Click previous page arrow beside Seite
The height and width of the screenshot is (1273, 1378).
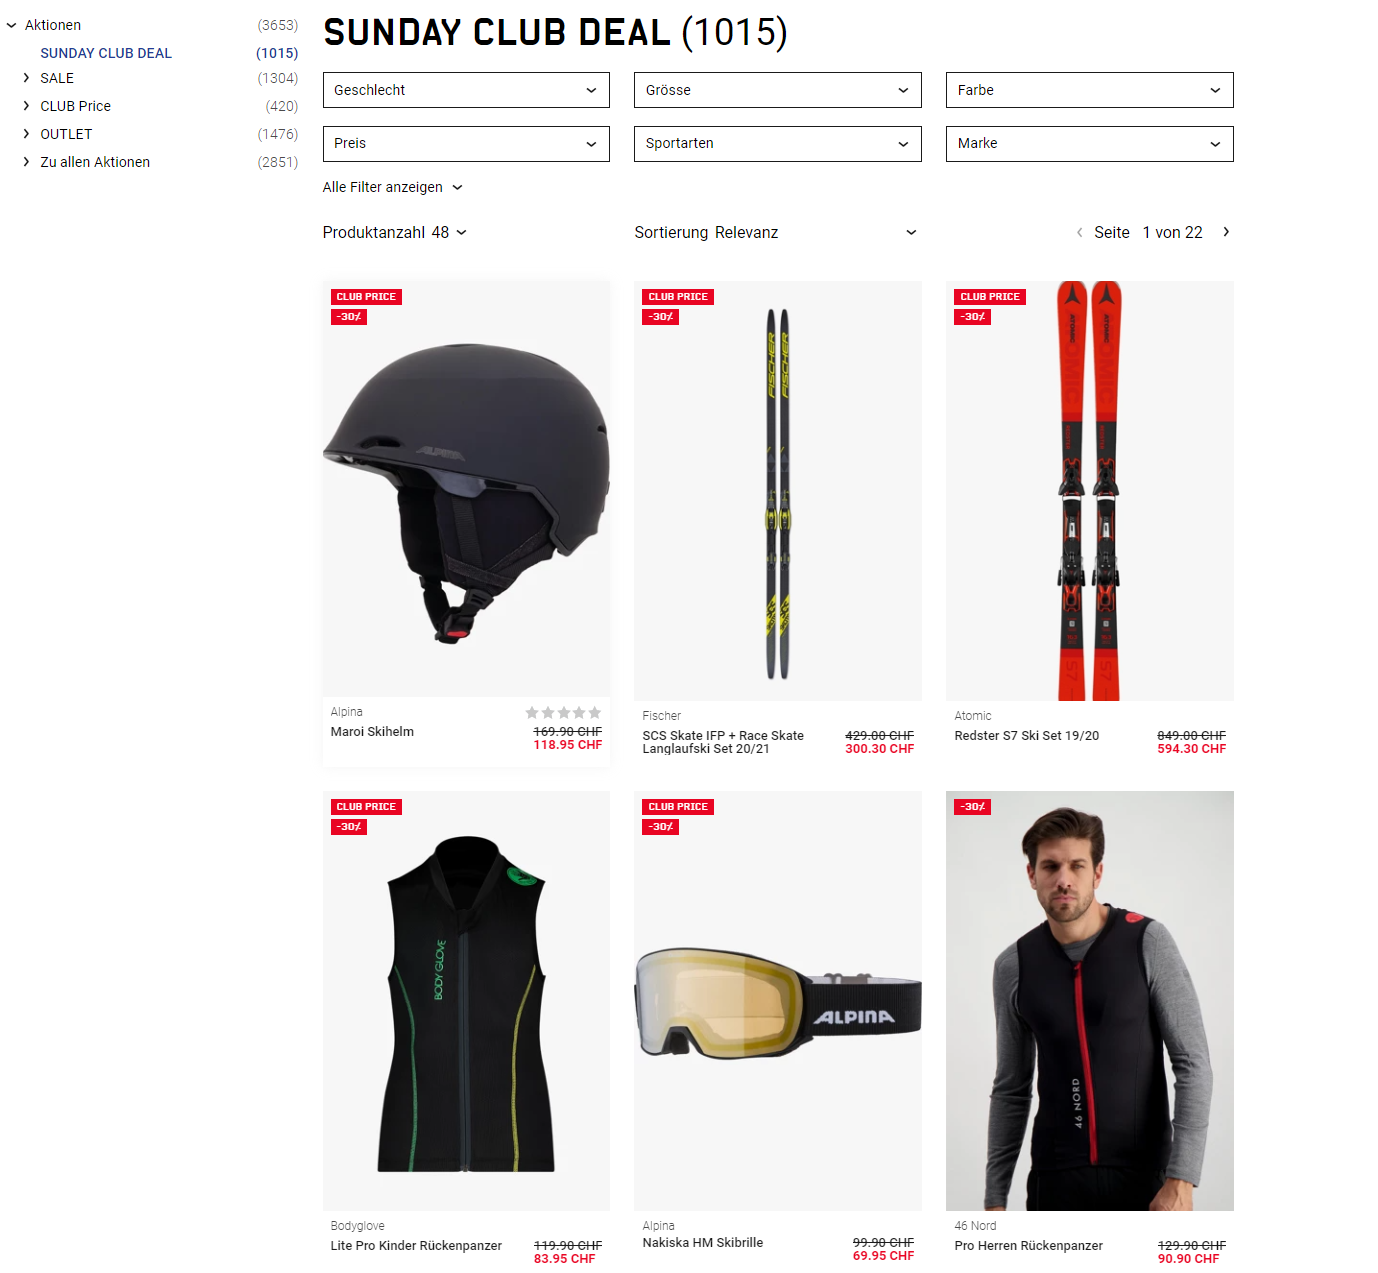[x=1079, y=232]
